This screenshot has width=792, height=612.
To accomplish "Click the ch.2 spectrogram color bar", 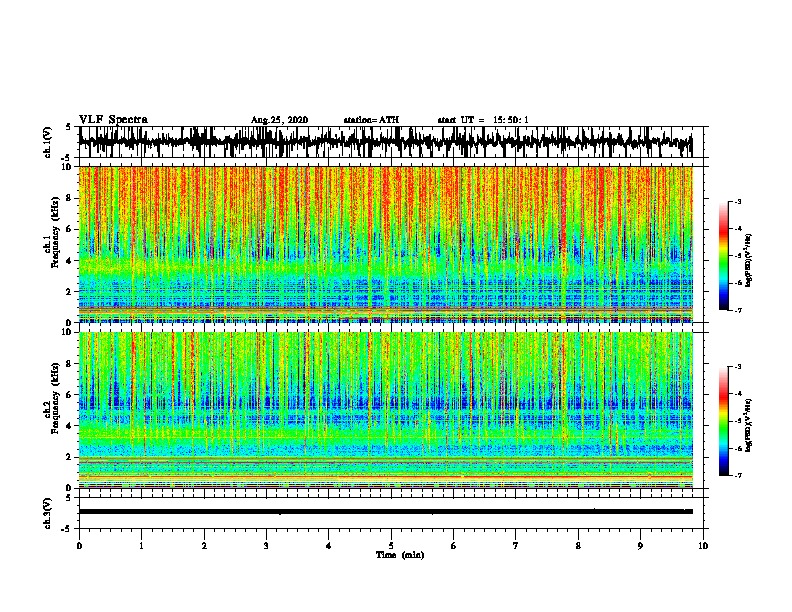I will coord(723,421).
